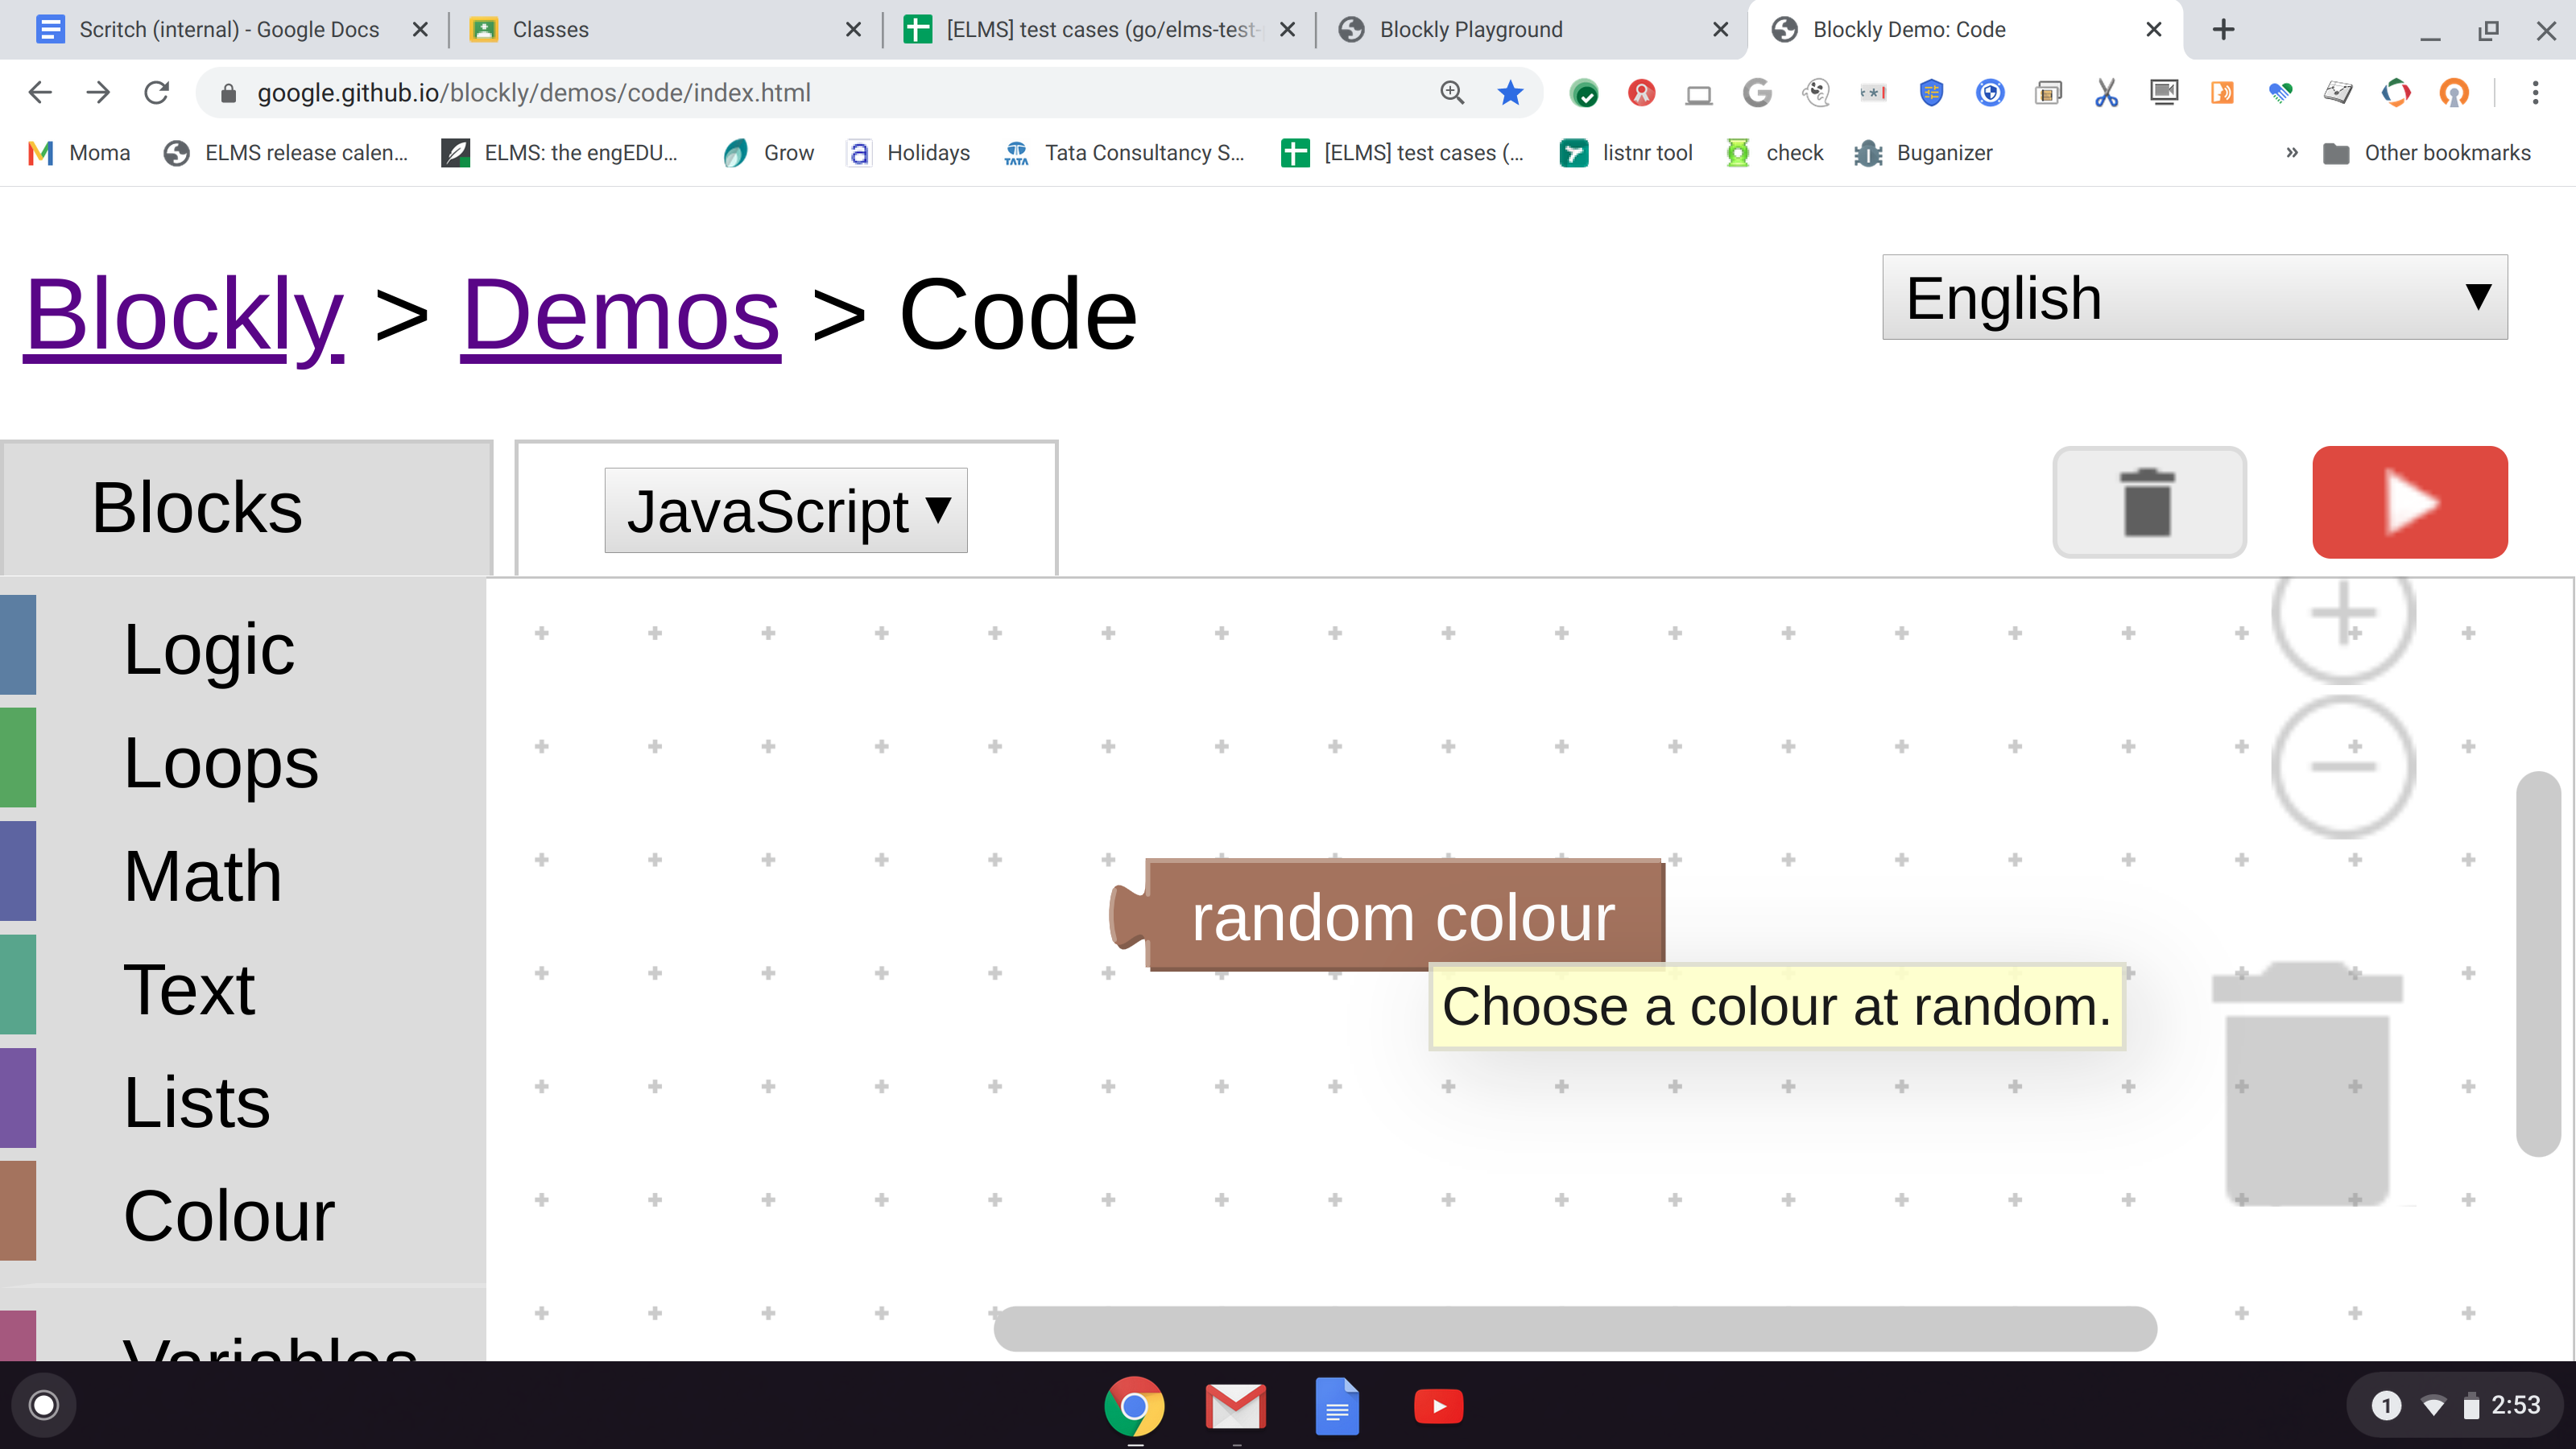Click the ghost extension icon
2576x1449 pixels.
tap(1815, 92)
